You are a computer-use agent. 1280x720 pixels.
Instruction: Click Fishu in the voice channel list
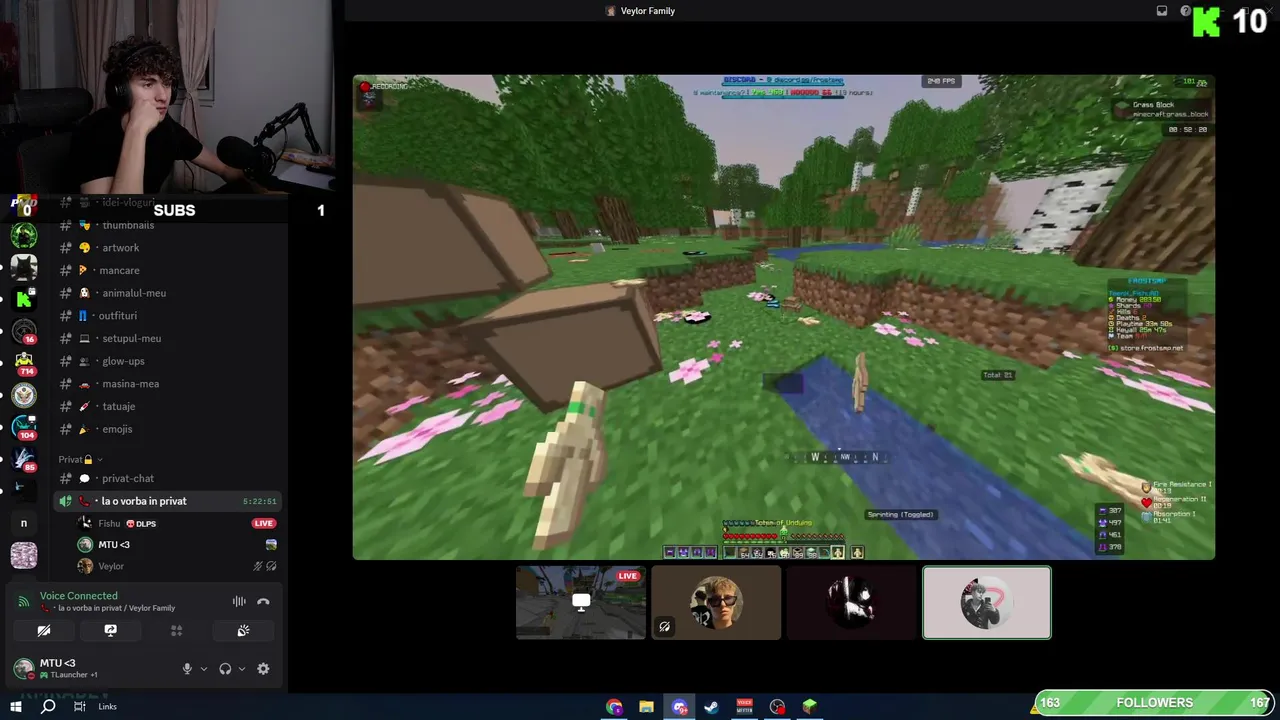pyautogui.click(x=110, y=523)
